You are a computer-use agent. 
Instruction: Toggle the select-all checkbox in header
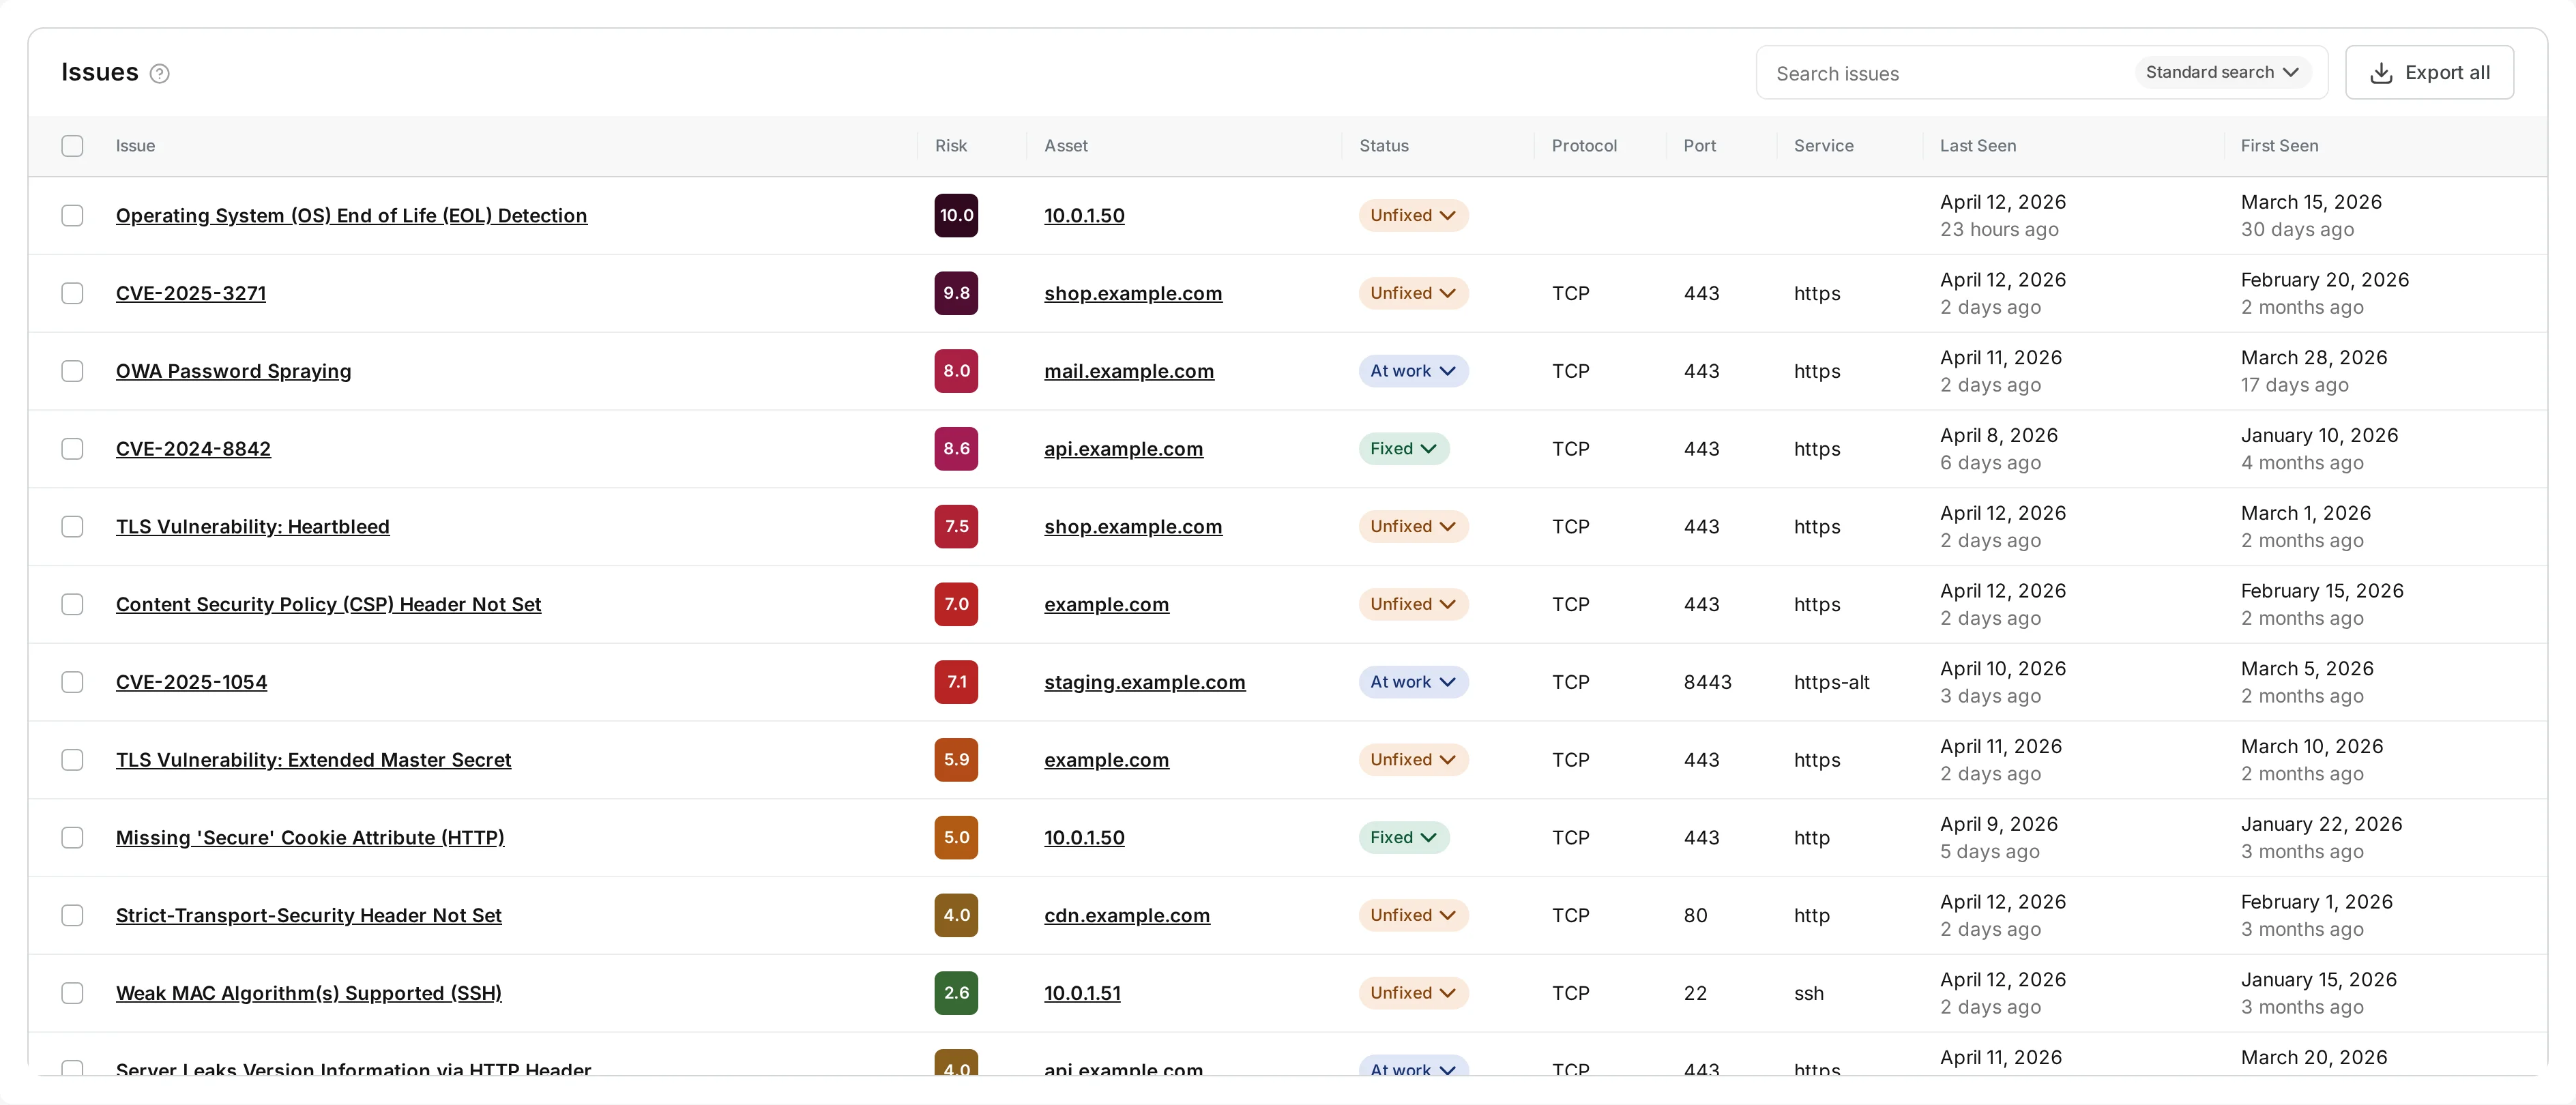tap(72, 146)
